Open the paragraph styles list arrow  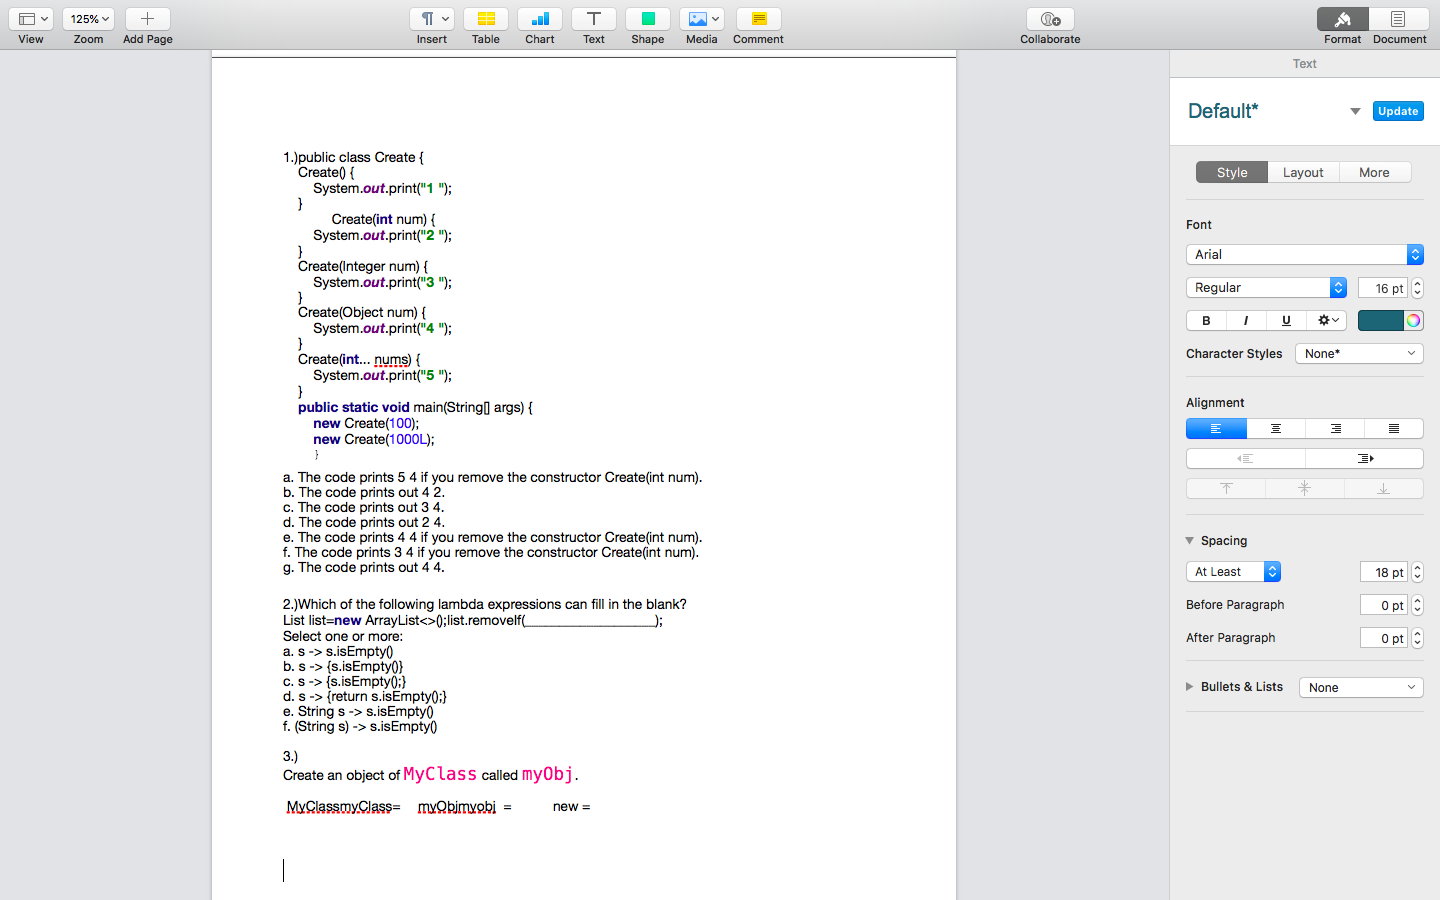point(1355,111)
